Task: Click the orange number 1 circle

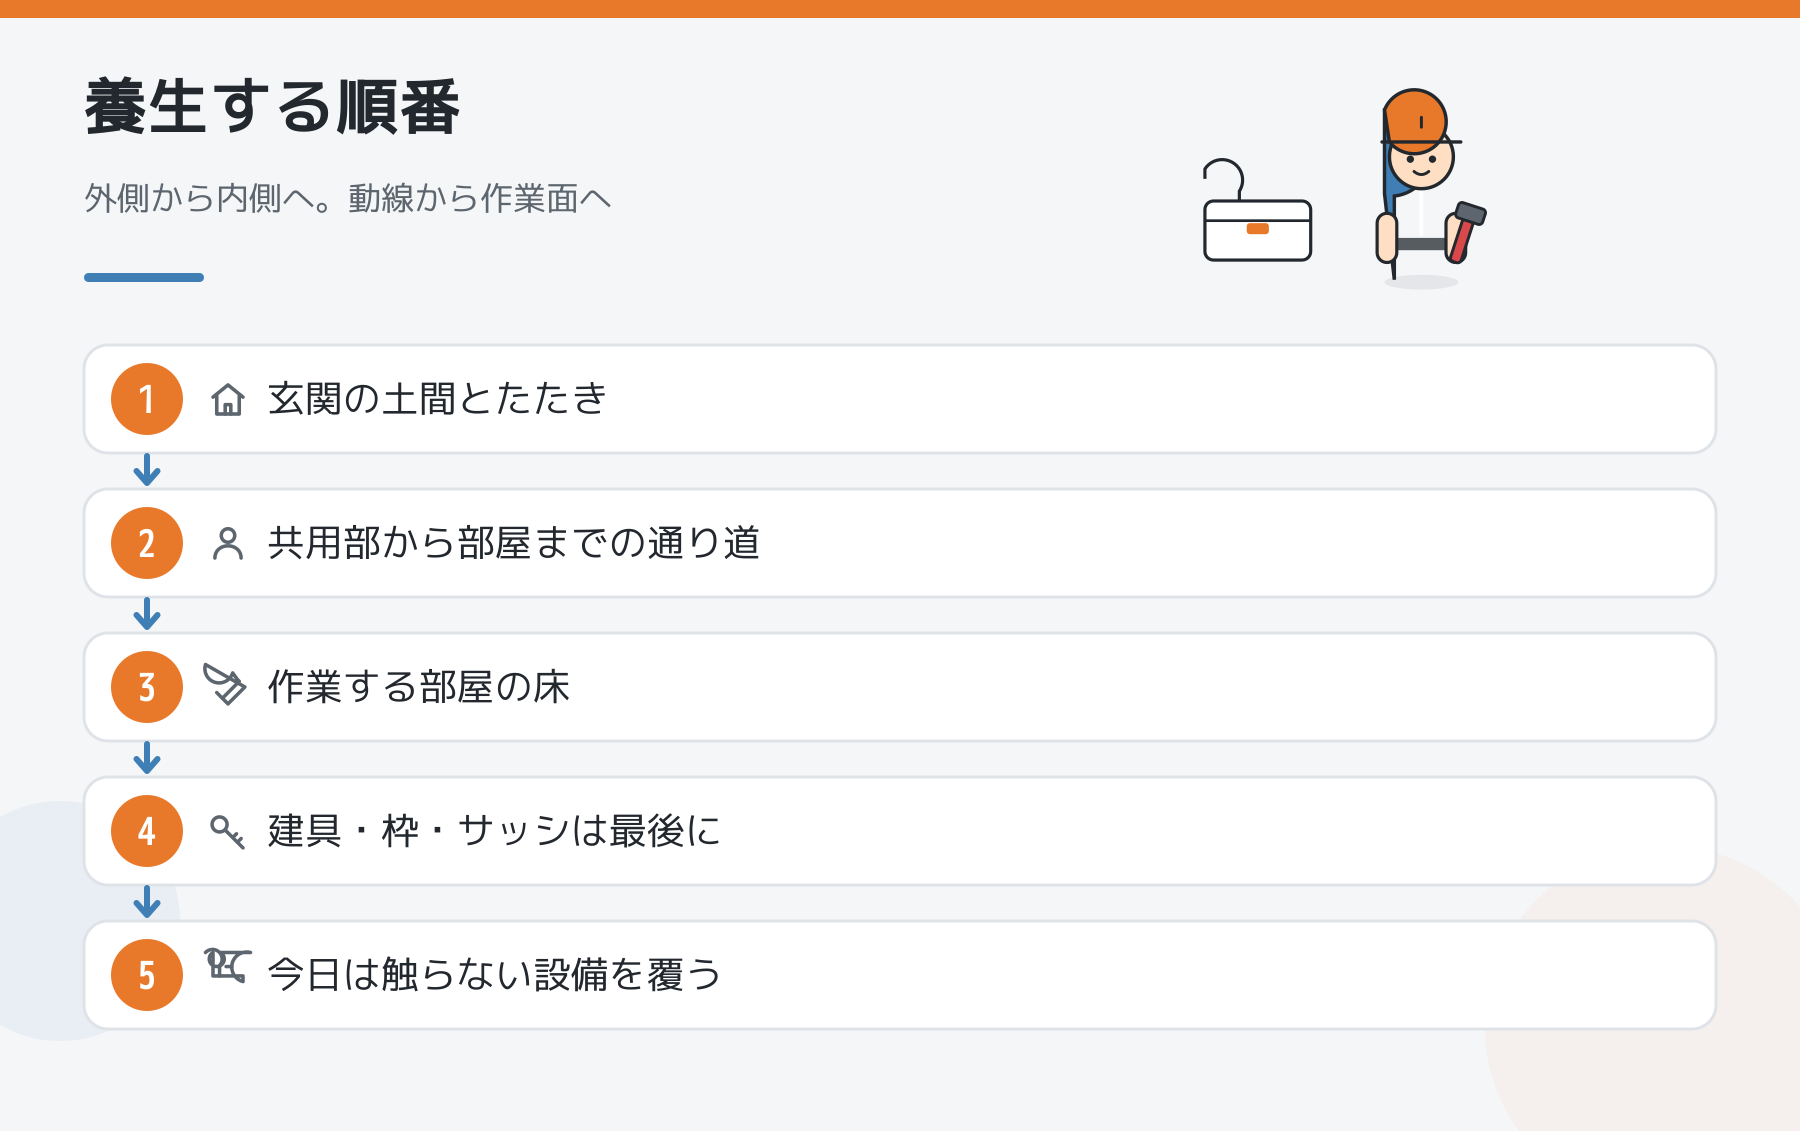Action: (147, 399)
